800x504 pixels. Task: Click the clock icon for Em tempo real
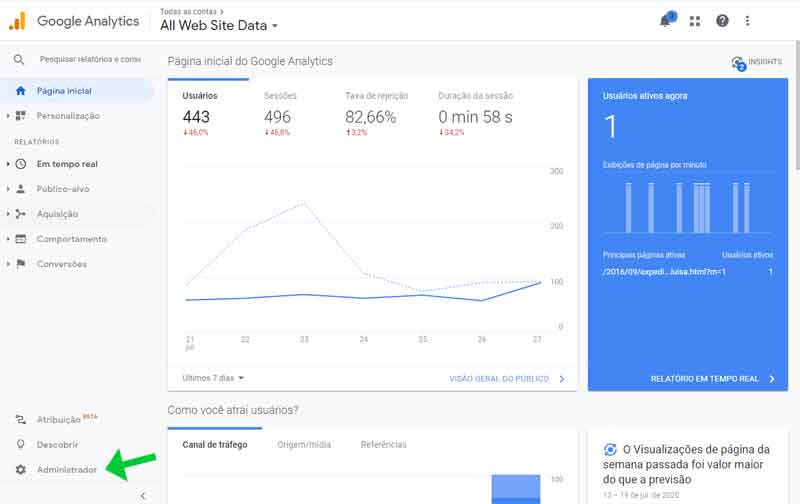[20, 164]
